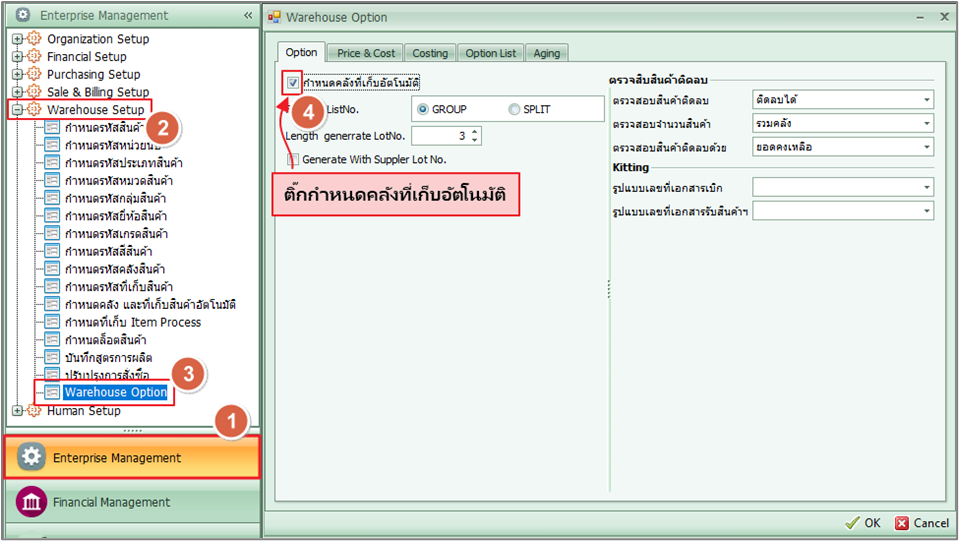Collapse the Warehouse Setup tree node

coord(17,109)
